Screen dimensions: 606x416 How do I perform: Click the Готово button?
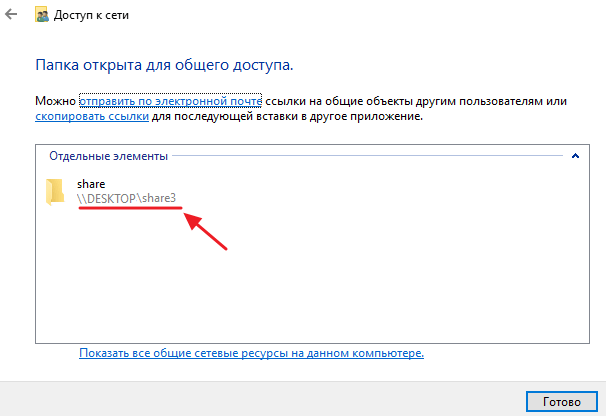(x=562, y=402)
